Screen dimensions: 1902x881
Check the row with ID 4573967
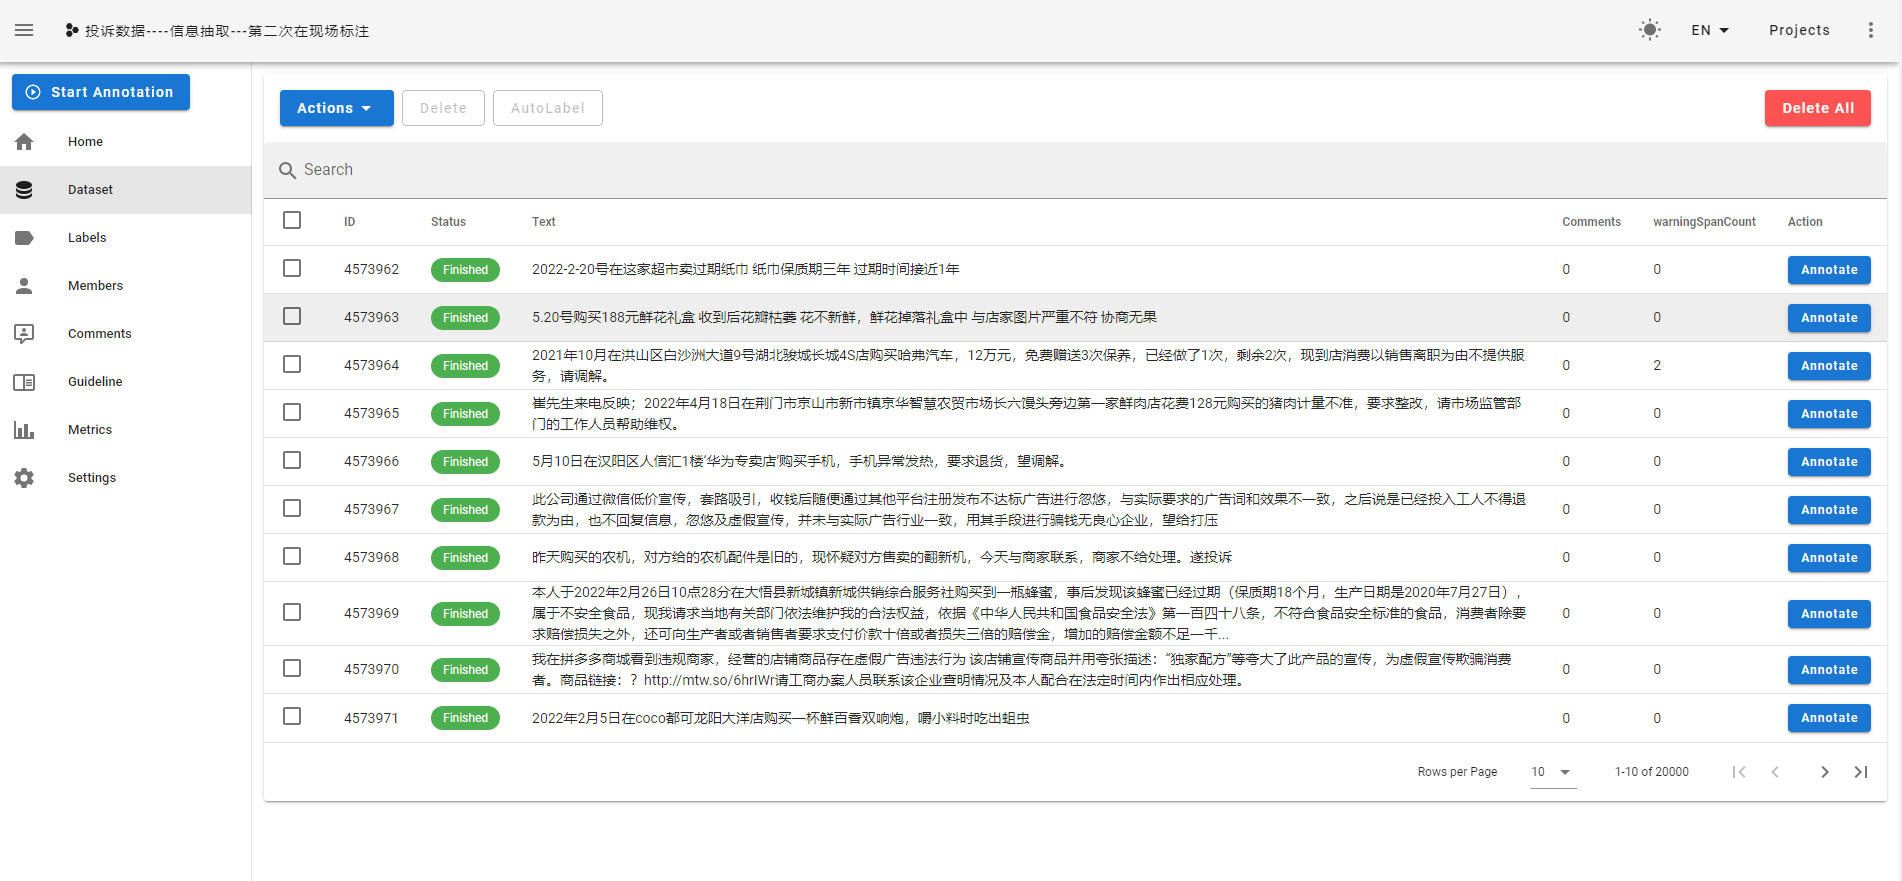[292, 508]
